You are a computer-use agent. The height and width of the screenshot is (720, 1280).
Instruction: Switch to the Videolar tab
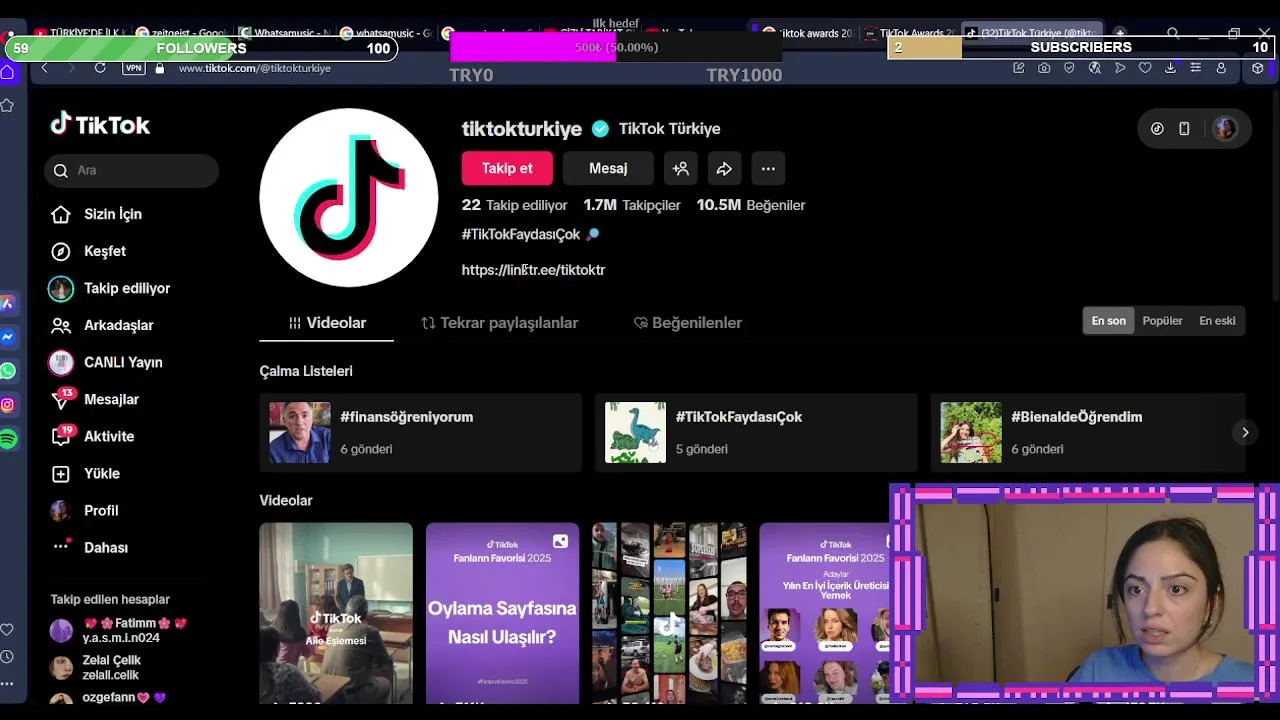point(327,323)
